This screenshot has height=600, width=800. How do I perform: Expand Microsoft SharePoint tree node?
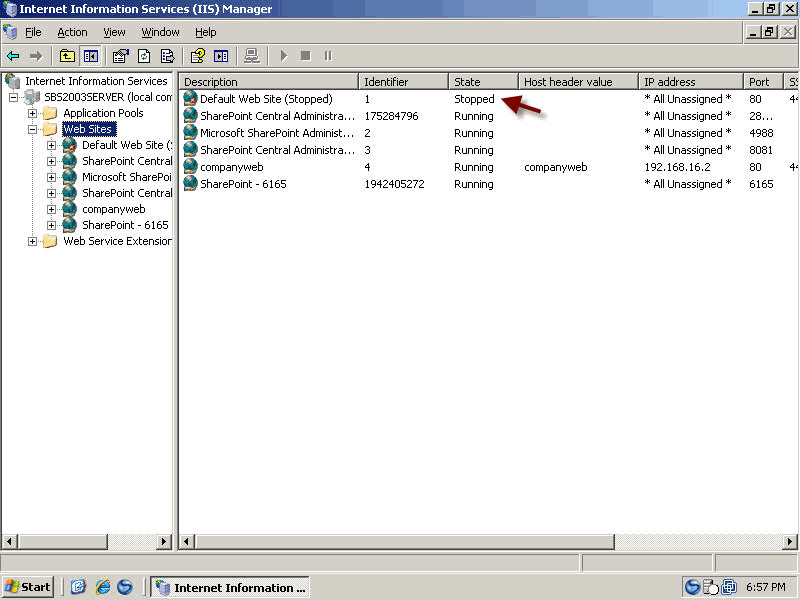click(51, 177)
